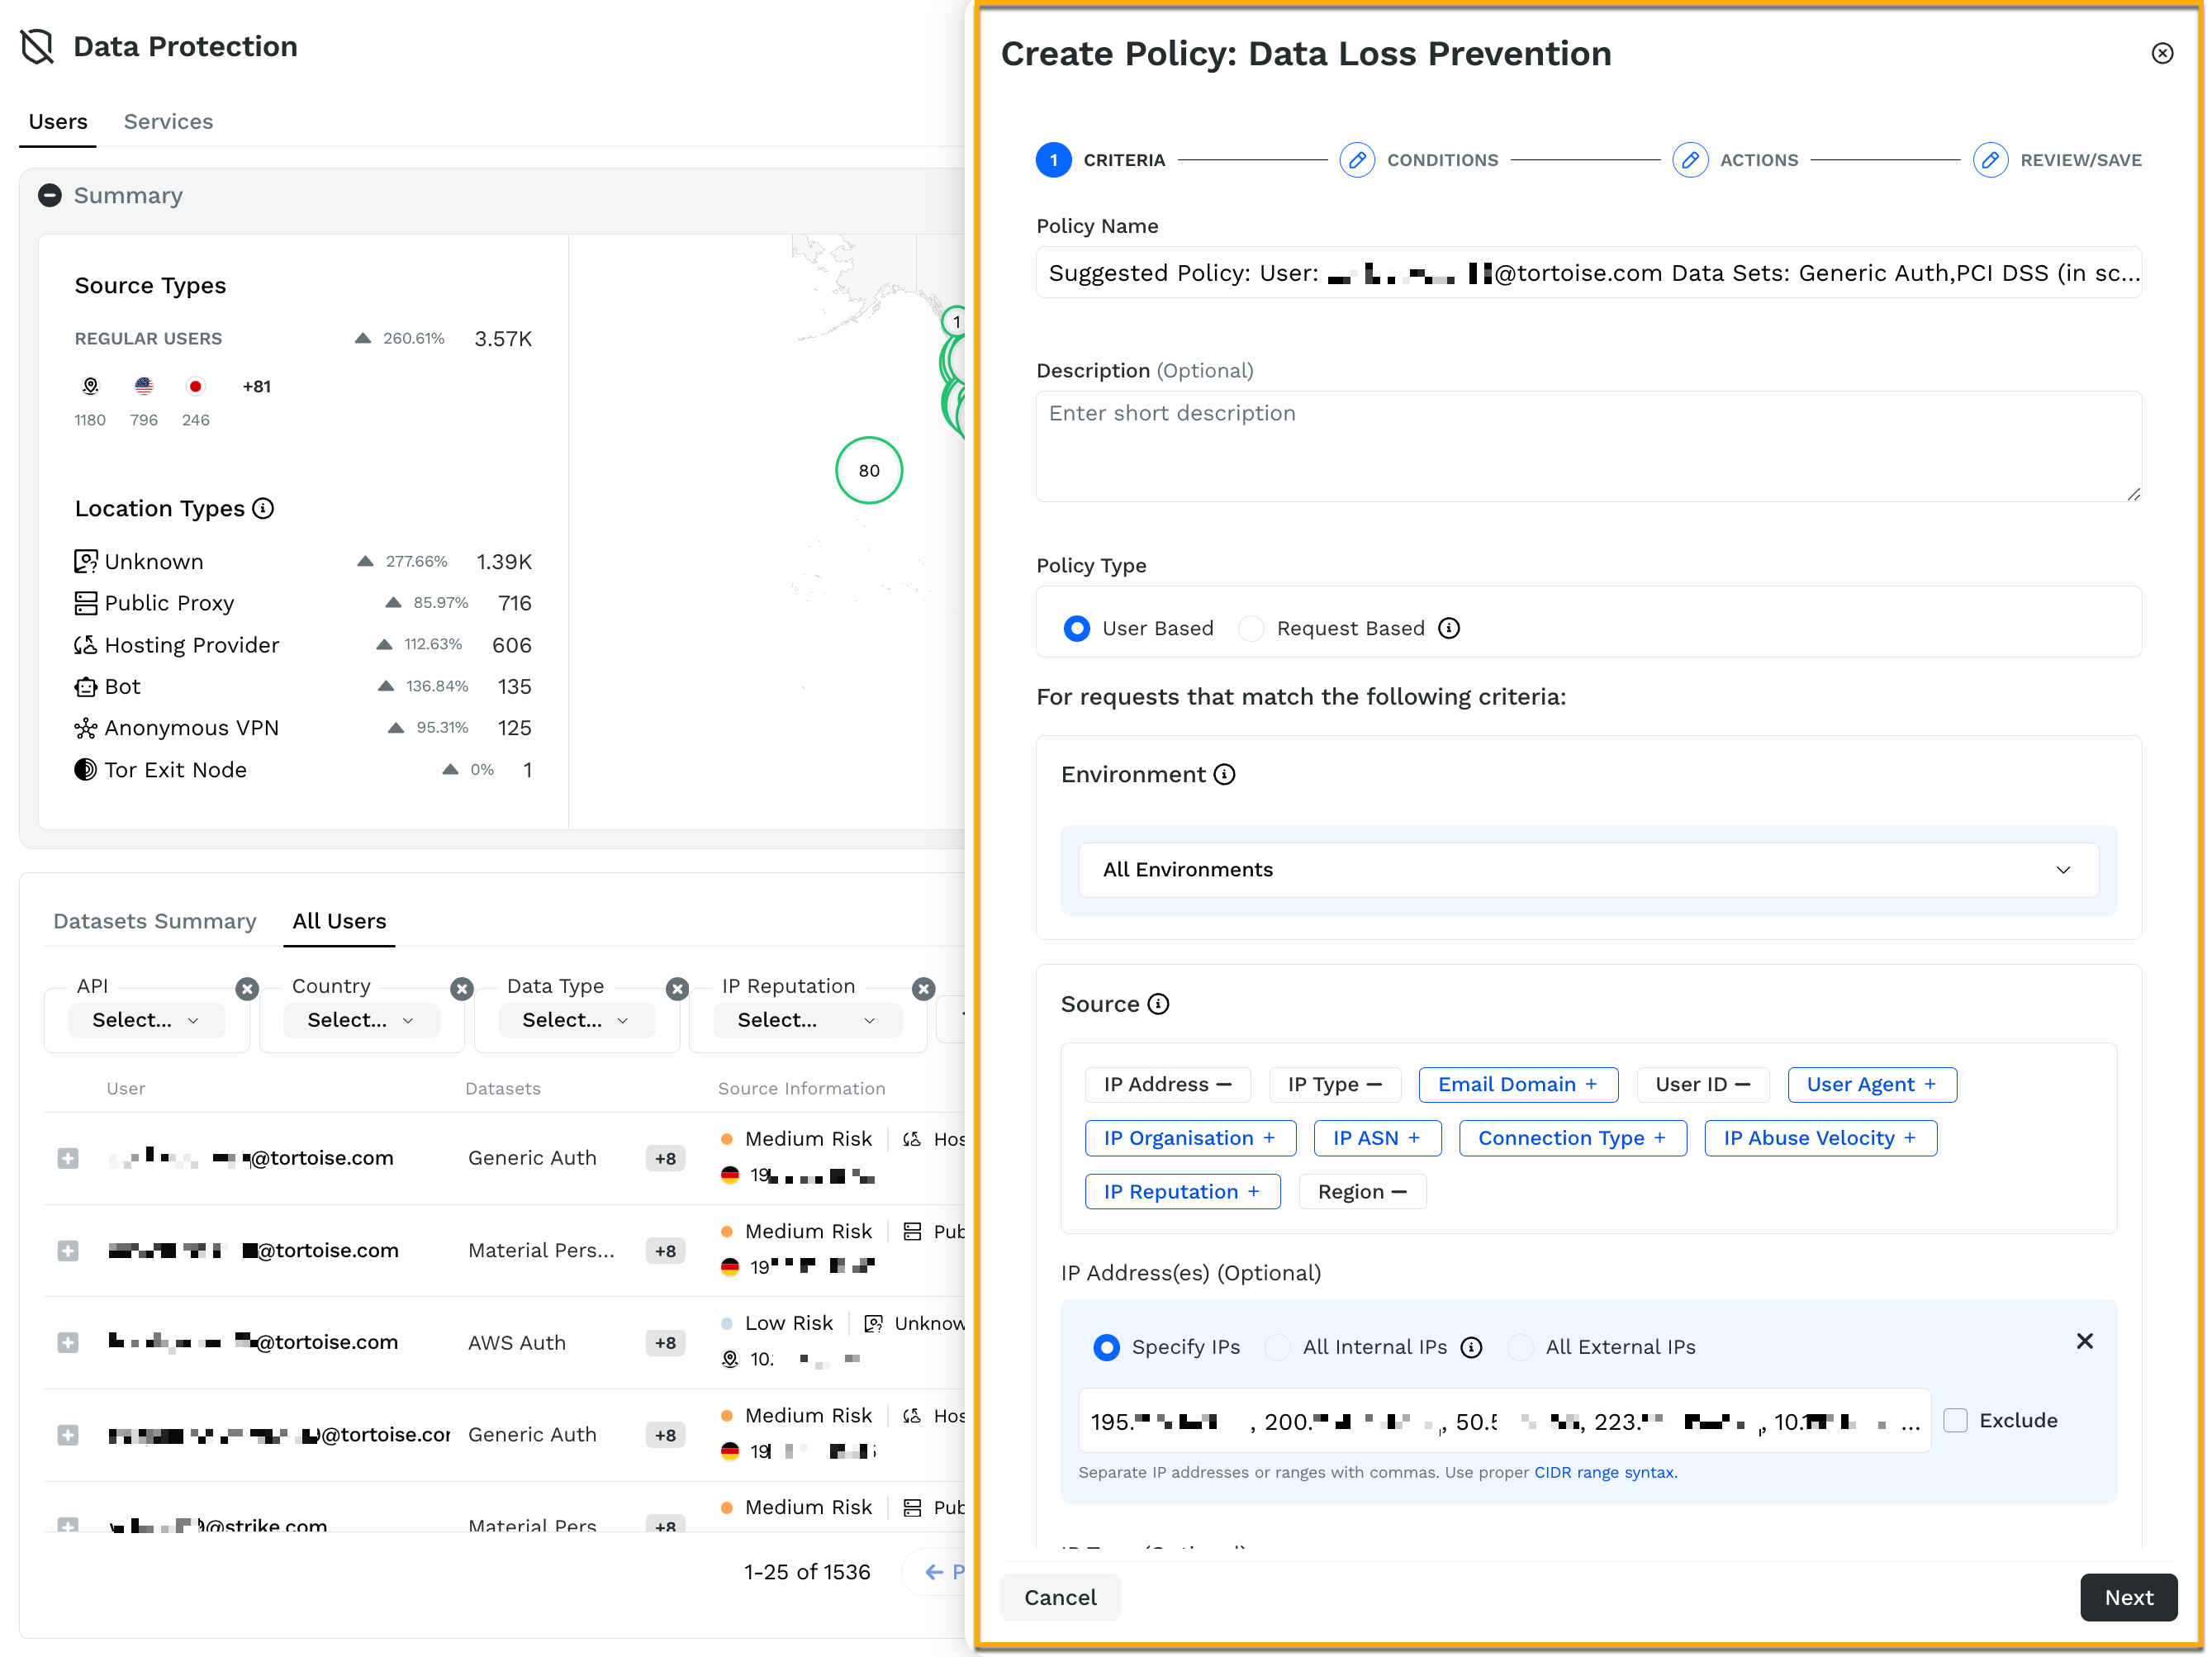Select the All Internal IPs option
Viewport: 2212px width, 1657px height.
[1277, 1347]
